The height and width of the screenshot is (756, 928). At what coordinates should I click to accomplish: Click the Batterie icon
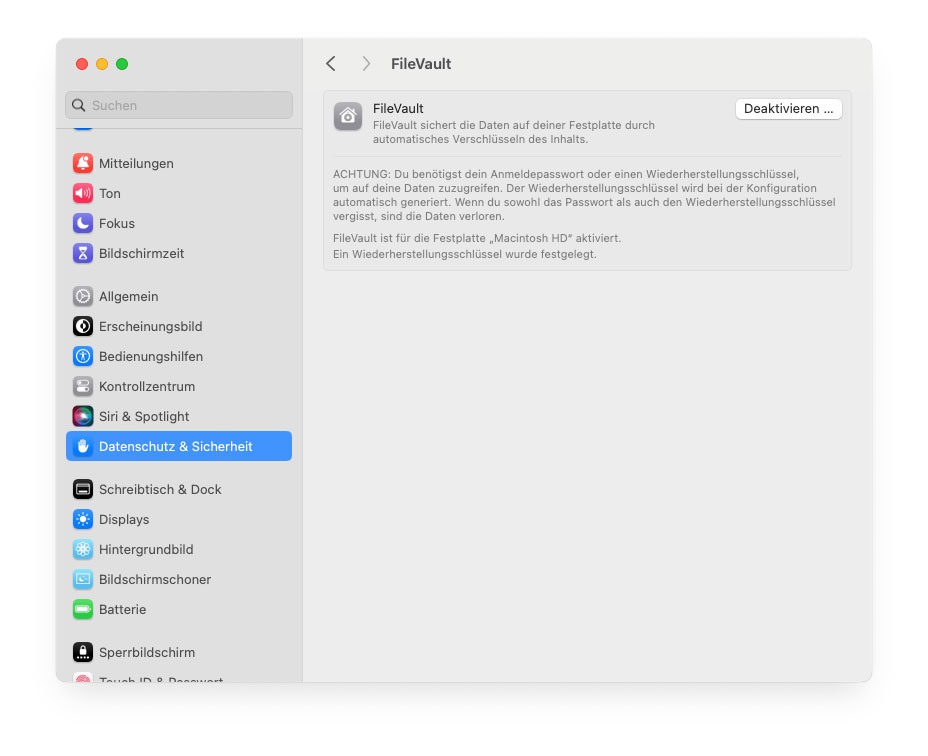(x=83, y=609)
